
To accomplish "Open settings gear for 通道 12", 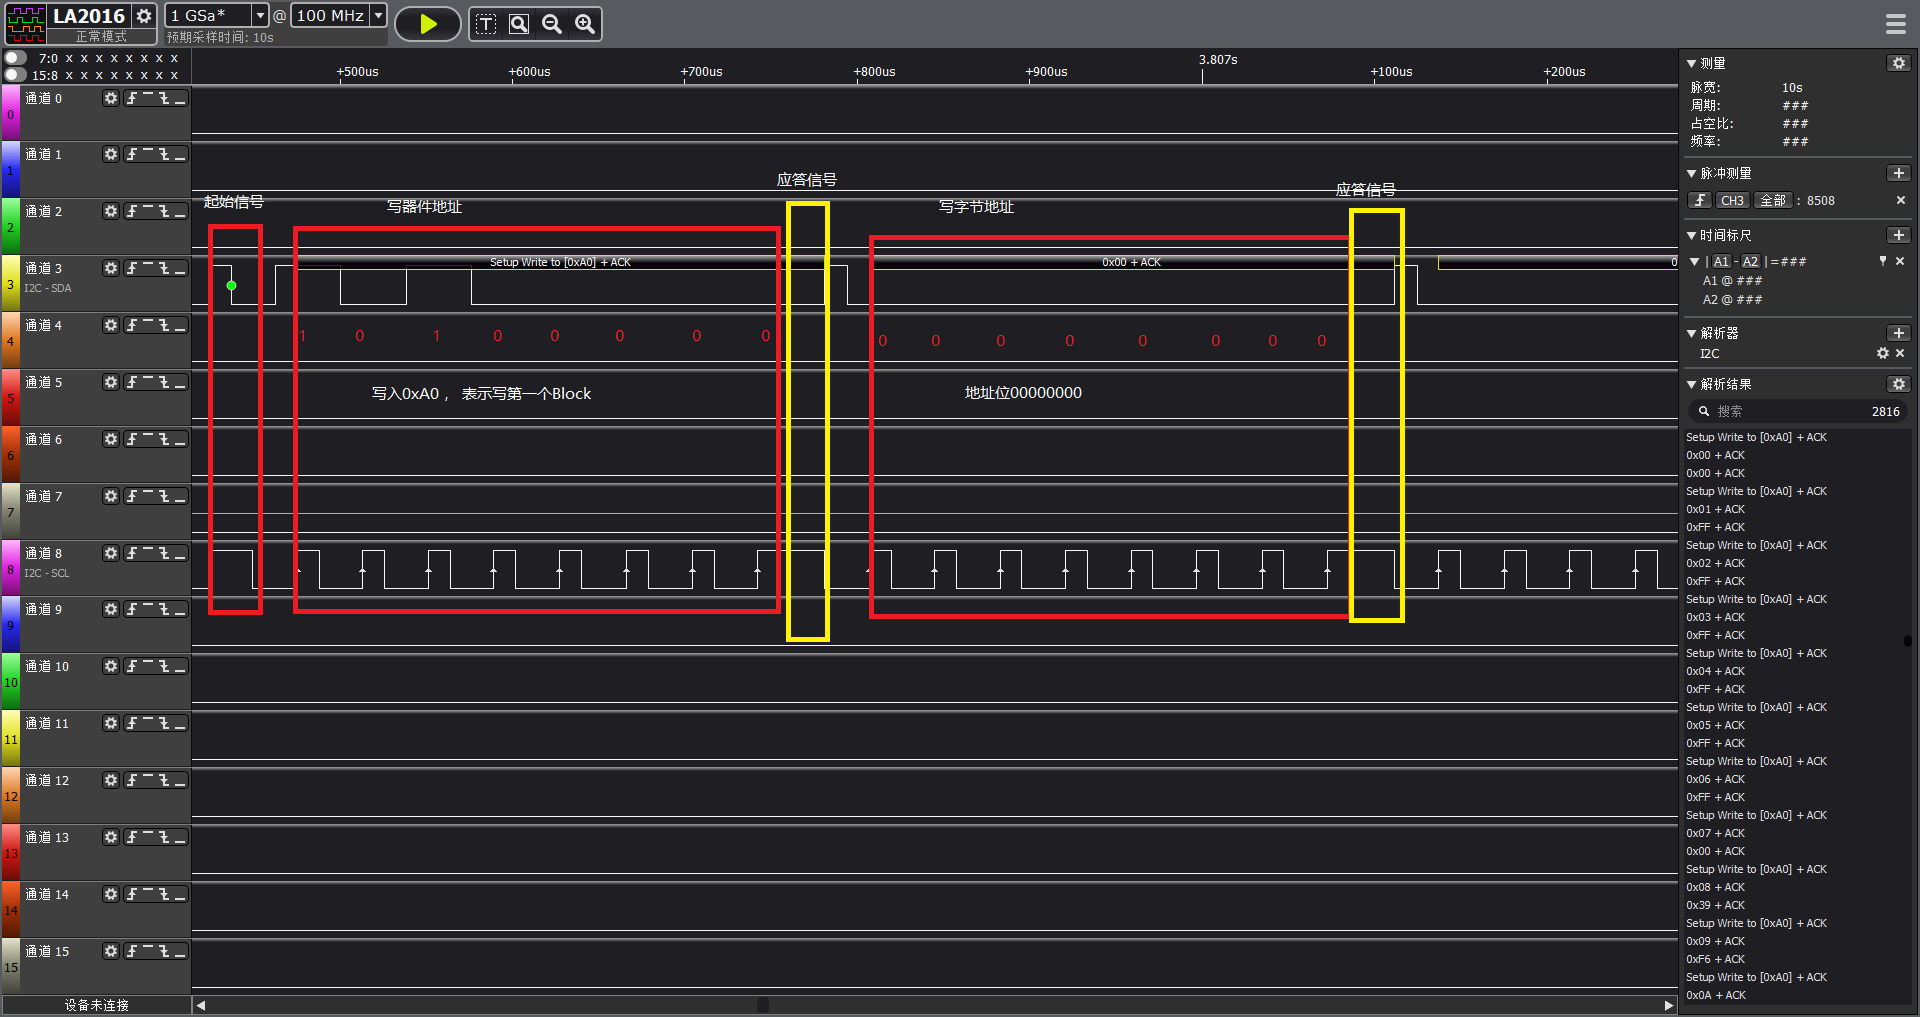I will click(111, 780).
